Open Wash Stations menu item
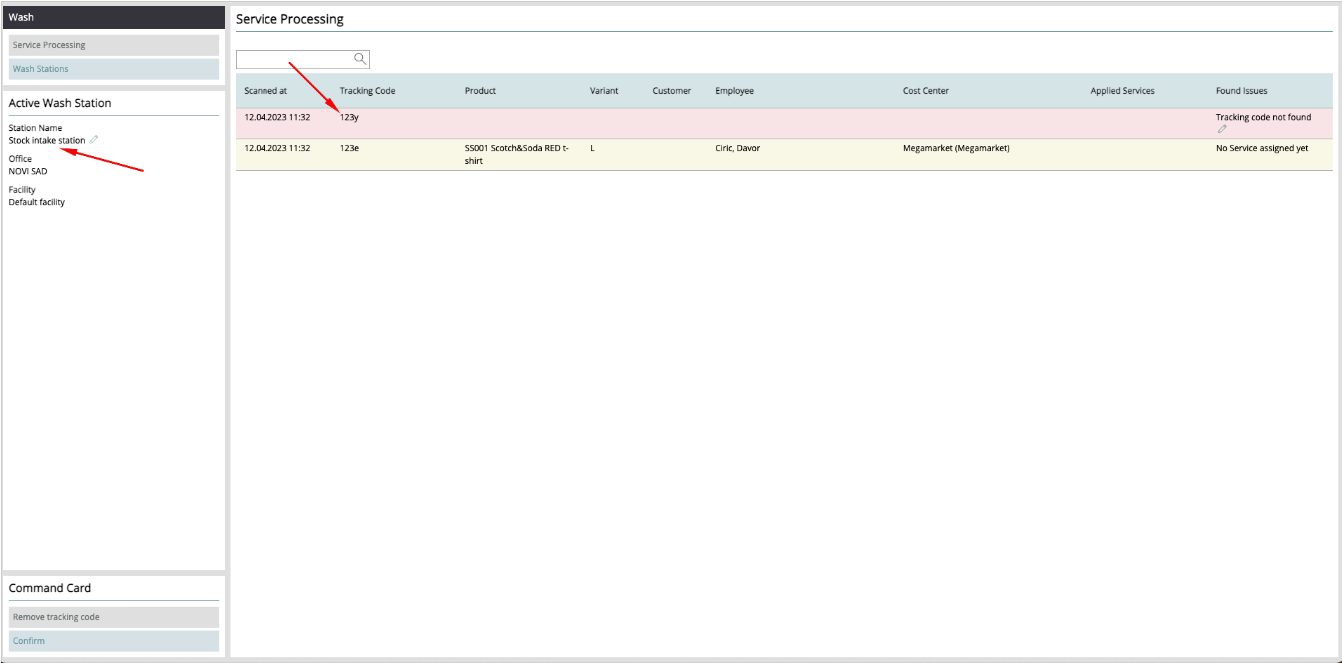This screenshot has height=663, width=1342. point(113,69)
